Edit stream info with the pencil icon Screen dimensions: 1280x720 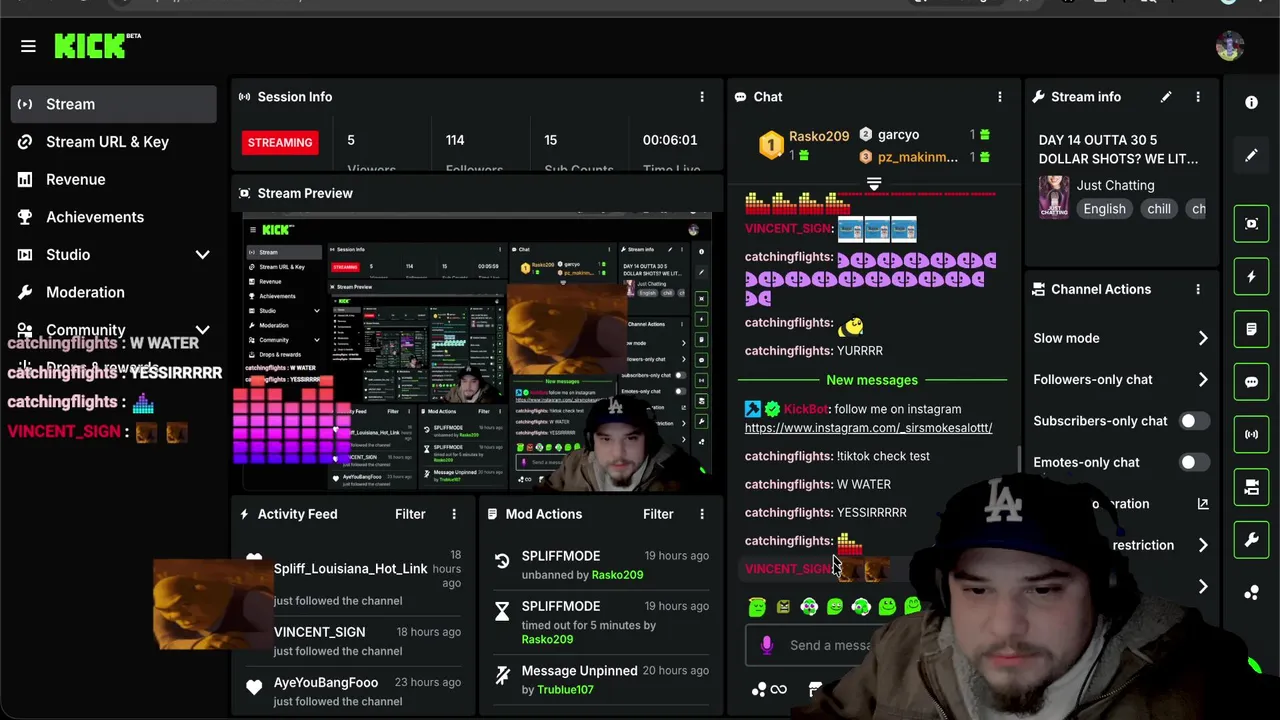click(x=1166, y=97)
